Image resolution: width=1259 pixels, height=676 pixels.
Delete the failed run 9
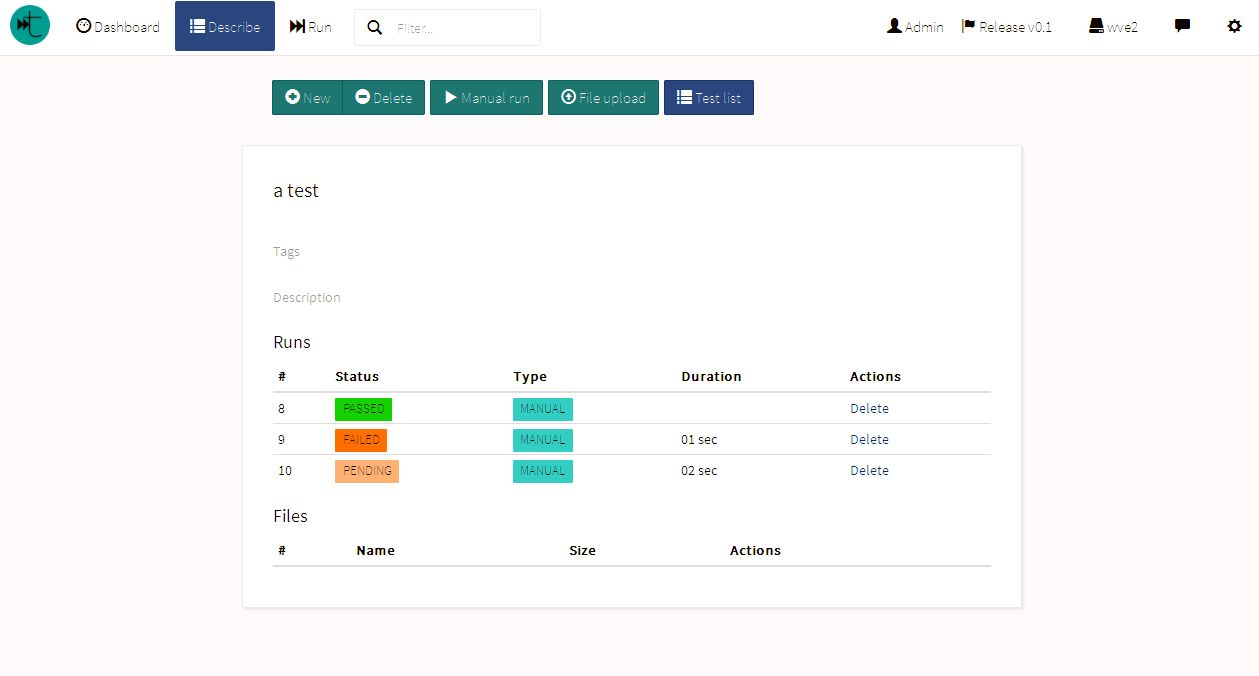tap(869, 440)
